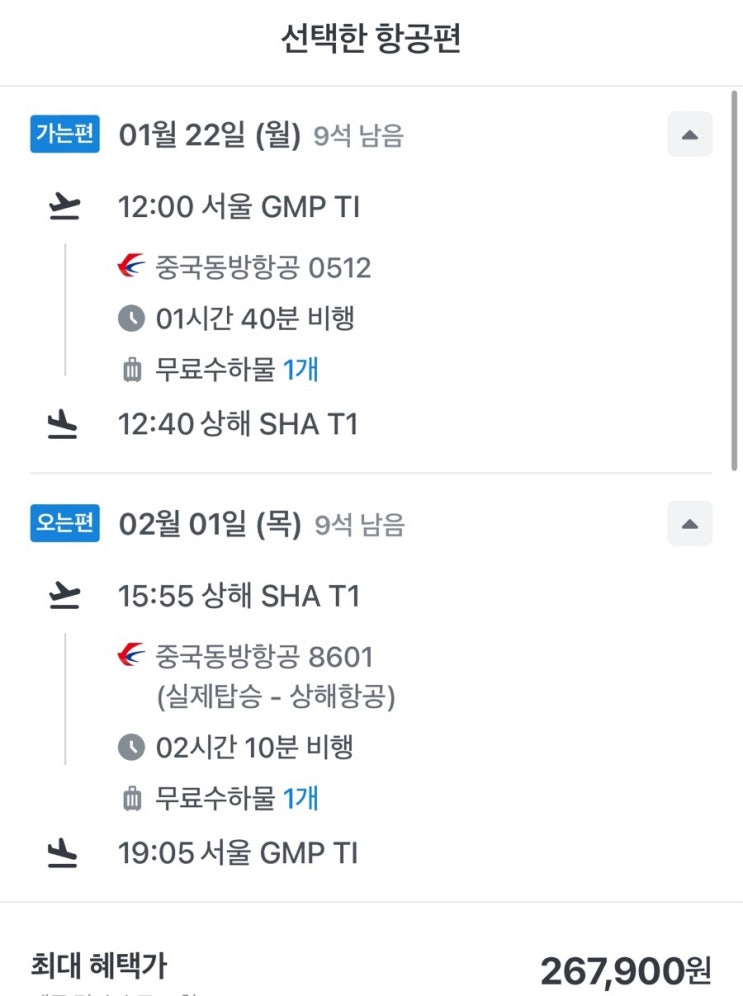Click the luggage icon in the outbound flight
This screenshot has height=996, width=743.
tap(131, 369)
